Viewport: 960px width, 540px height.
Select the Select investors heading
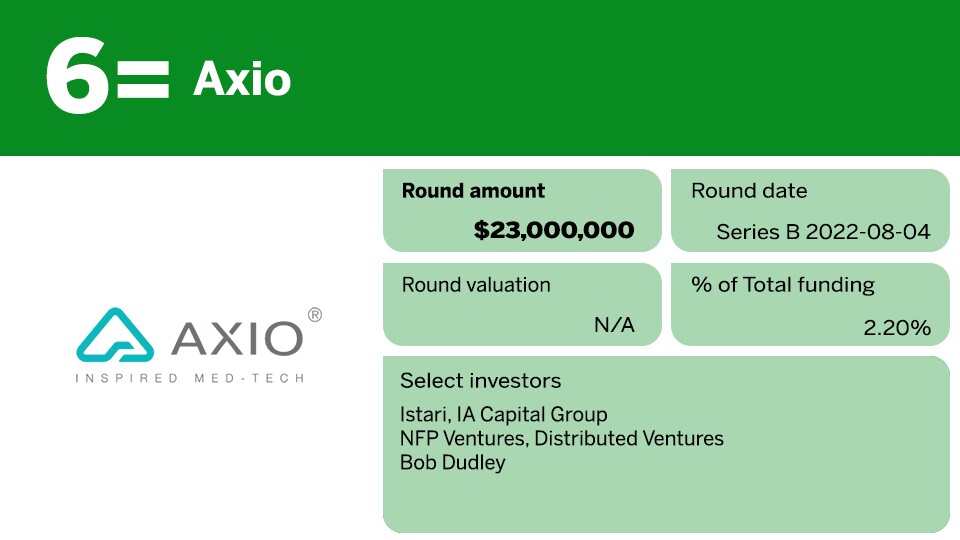480,381
